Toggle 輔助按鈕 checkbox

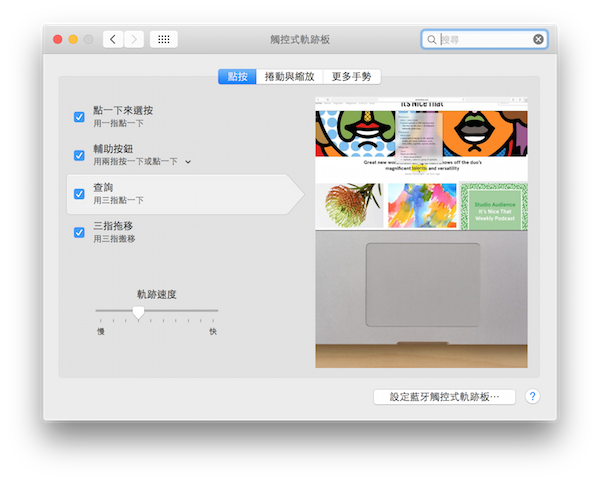(79, 155)
